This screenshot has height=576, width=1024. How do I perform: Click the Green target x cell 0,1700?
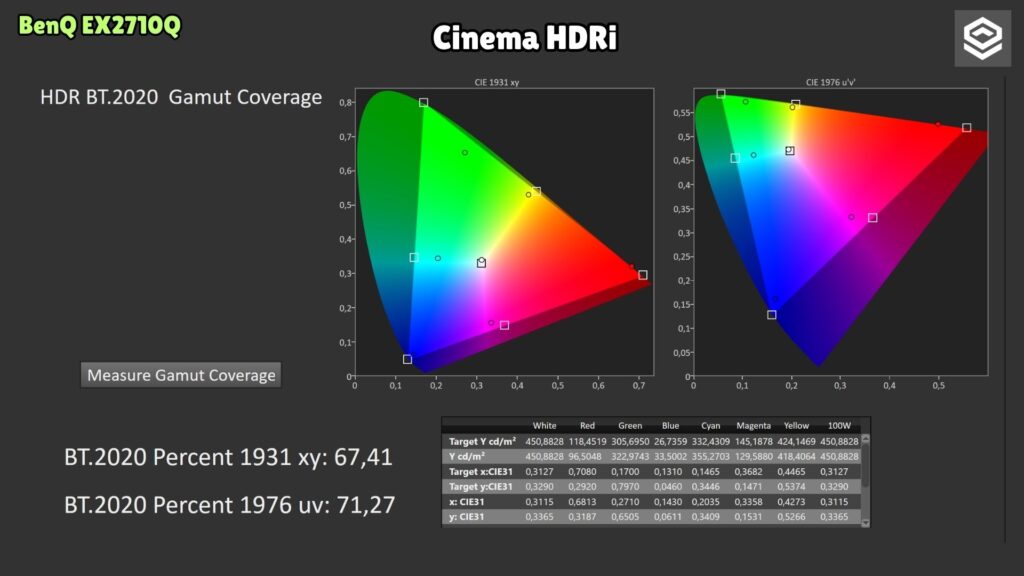625,472
